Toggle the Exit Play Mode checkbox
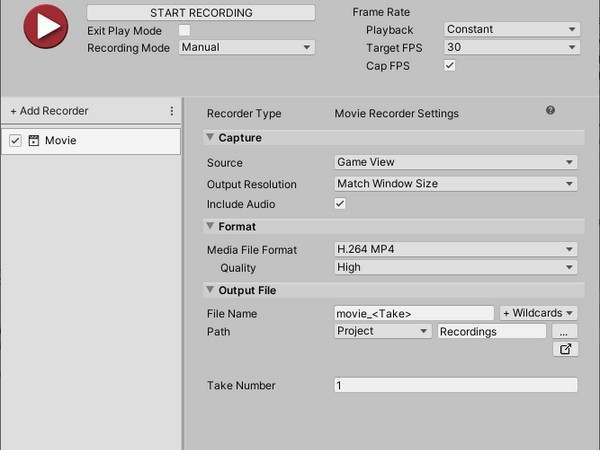This screenshot has width=600, height=450. point(184,30)
